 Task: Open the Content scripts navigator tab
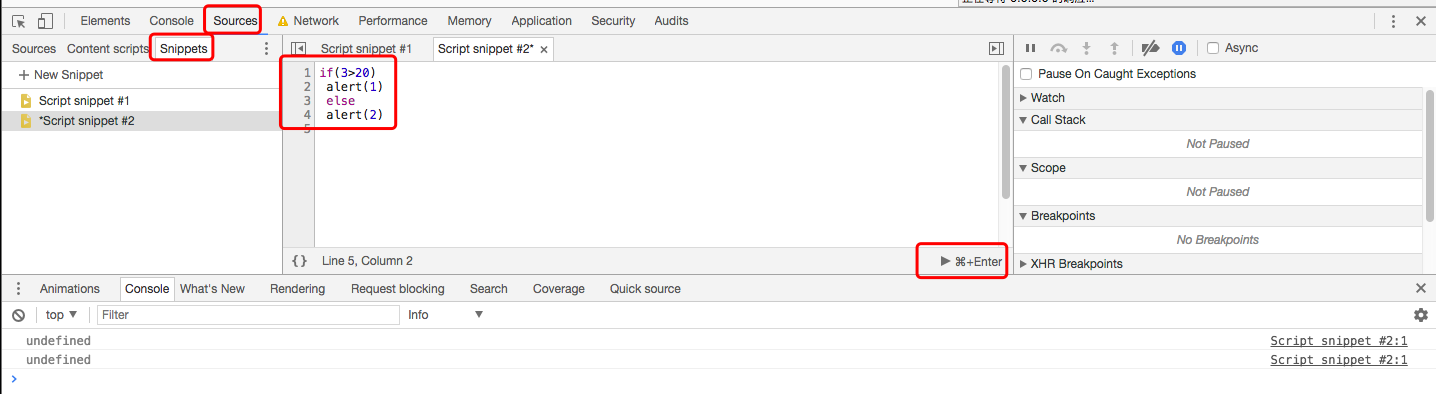pos(108,48)
